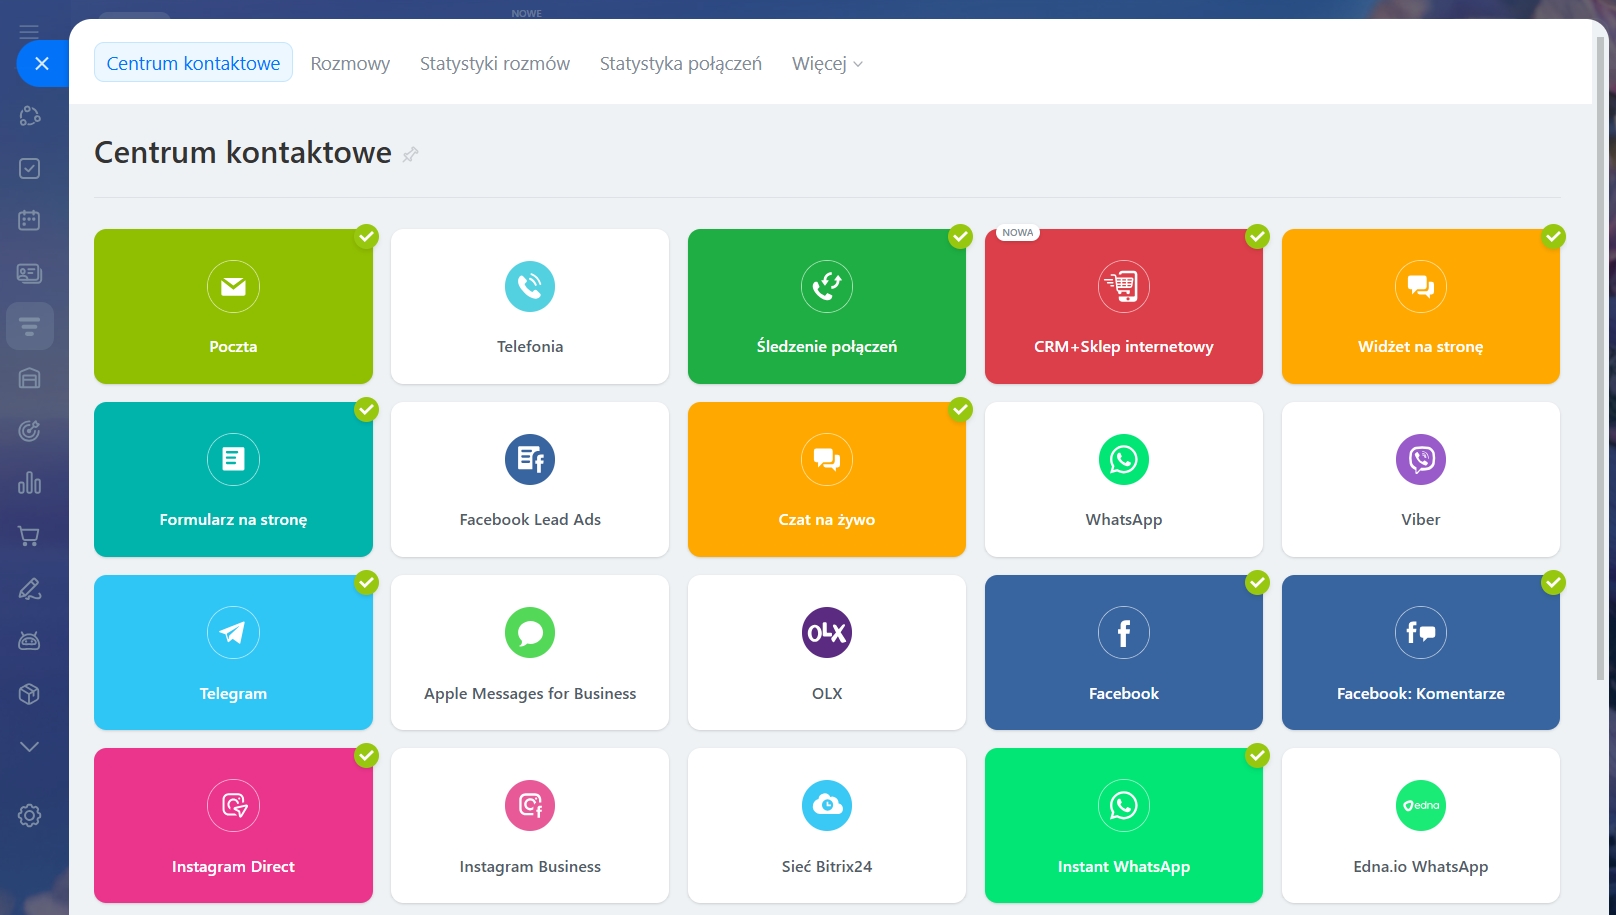Screen dimensions: 1616x915
Task: Click the vertical scrollbar on right
Action: 1601,360
